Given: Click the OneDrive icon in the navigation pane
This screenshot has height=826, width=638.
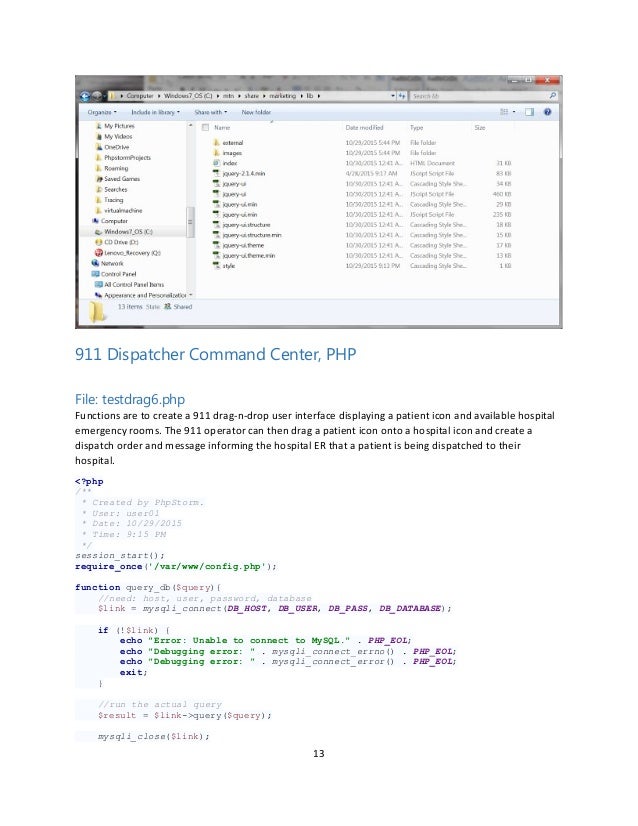Looking at the screenshot, I should 99,147.
